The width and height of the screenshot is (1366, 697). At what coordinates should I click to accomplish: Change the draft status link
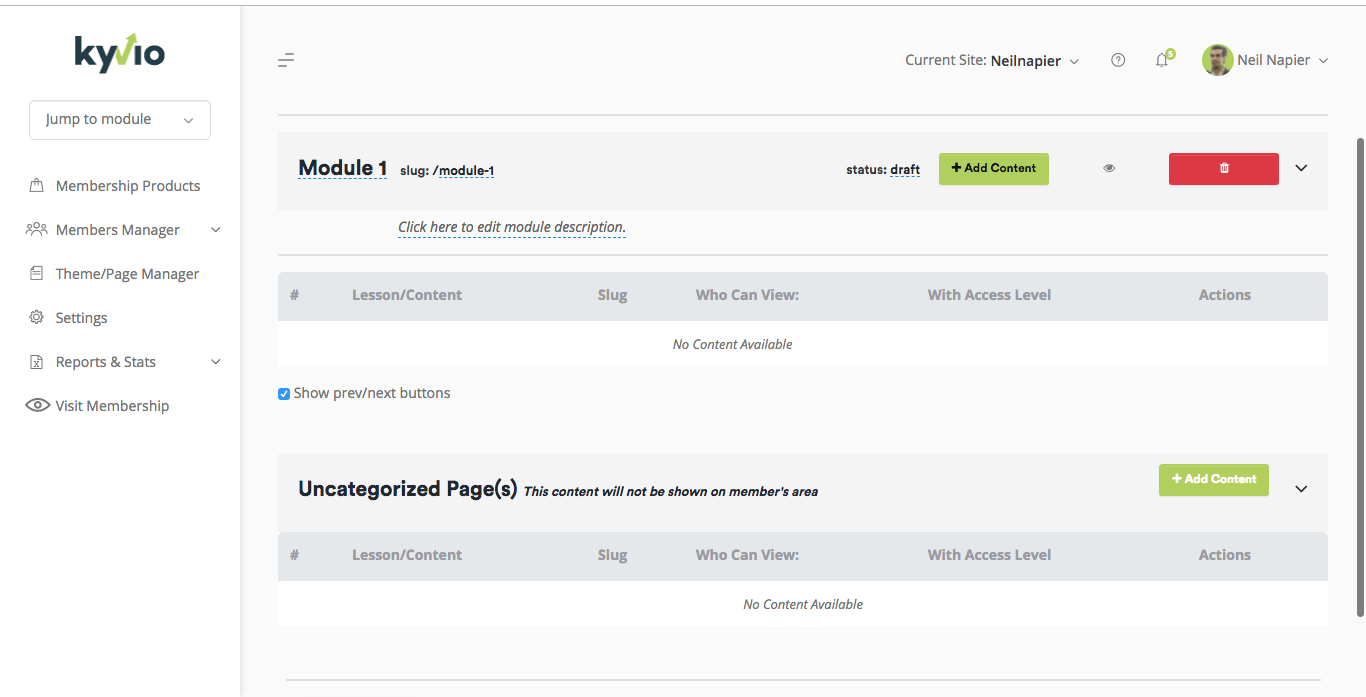pyautogui.click(x=905, y=170)
